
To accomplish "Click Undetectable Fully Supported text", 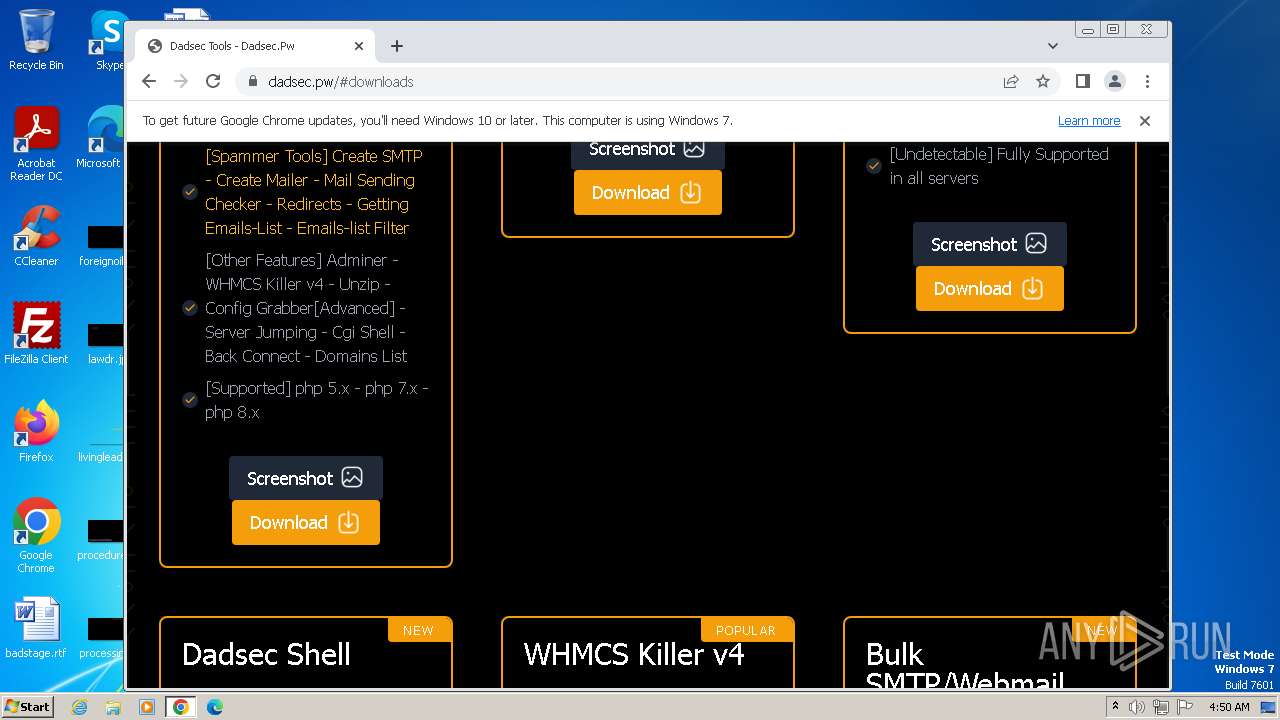I will [x=999, y=166].
